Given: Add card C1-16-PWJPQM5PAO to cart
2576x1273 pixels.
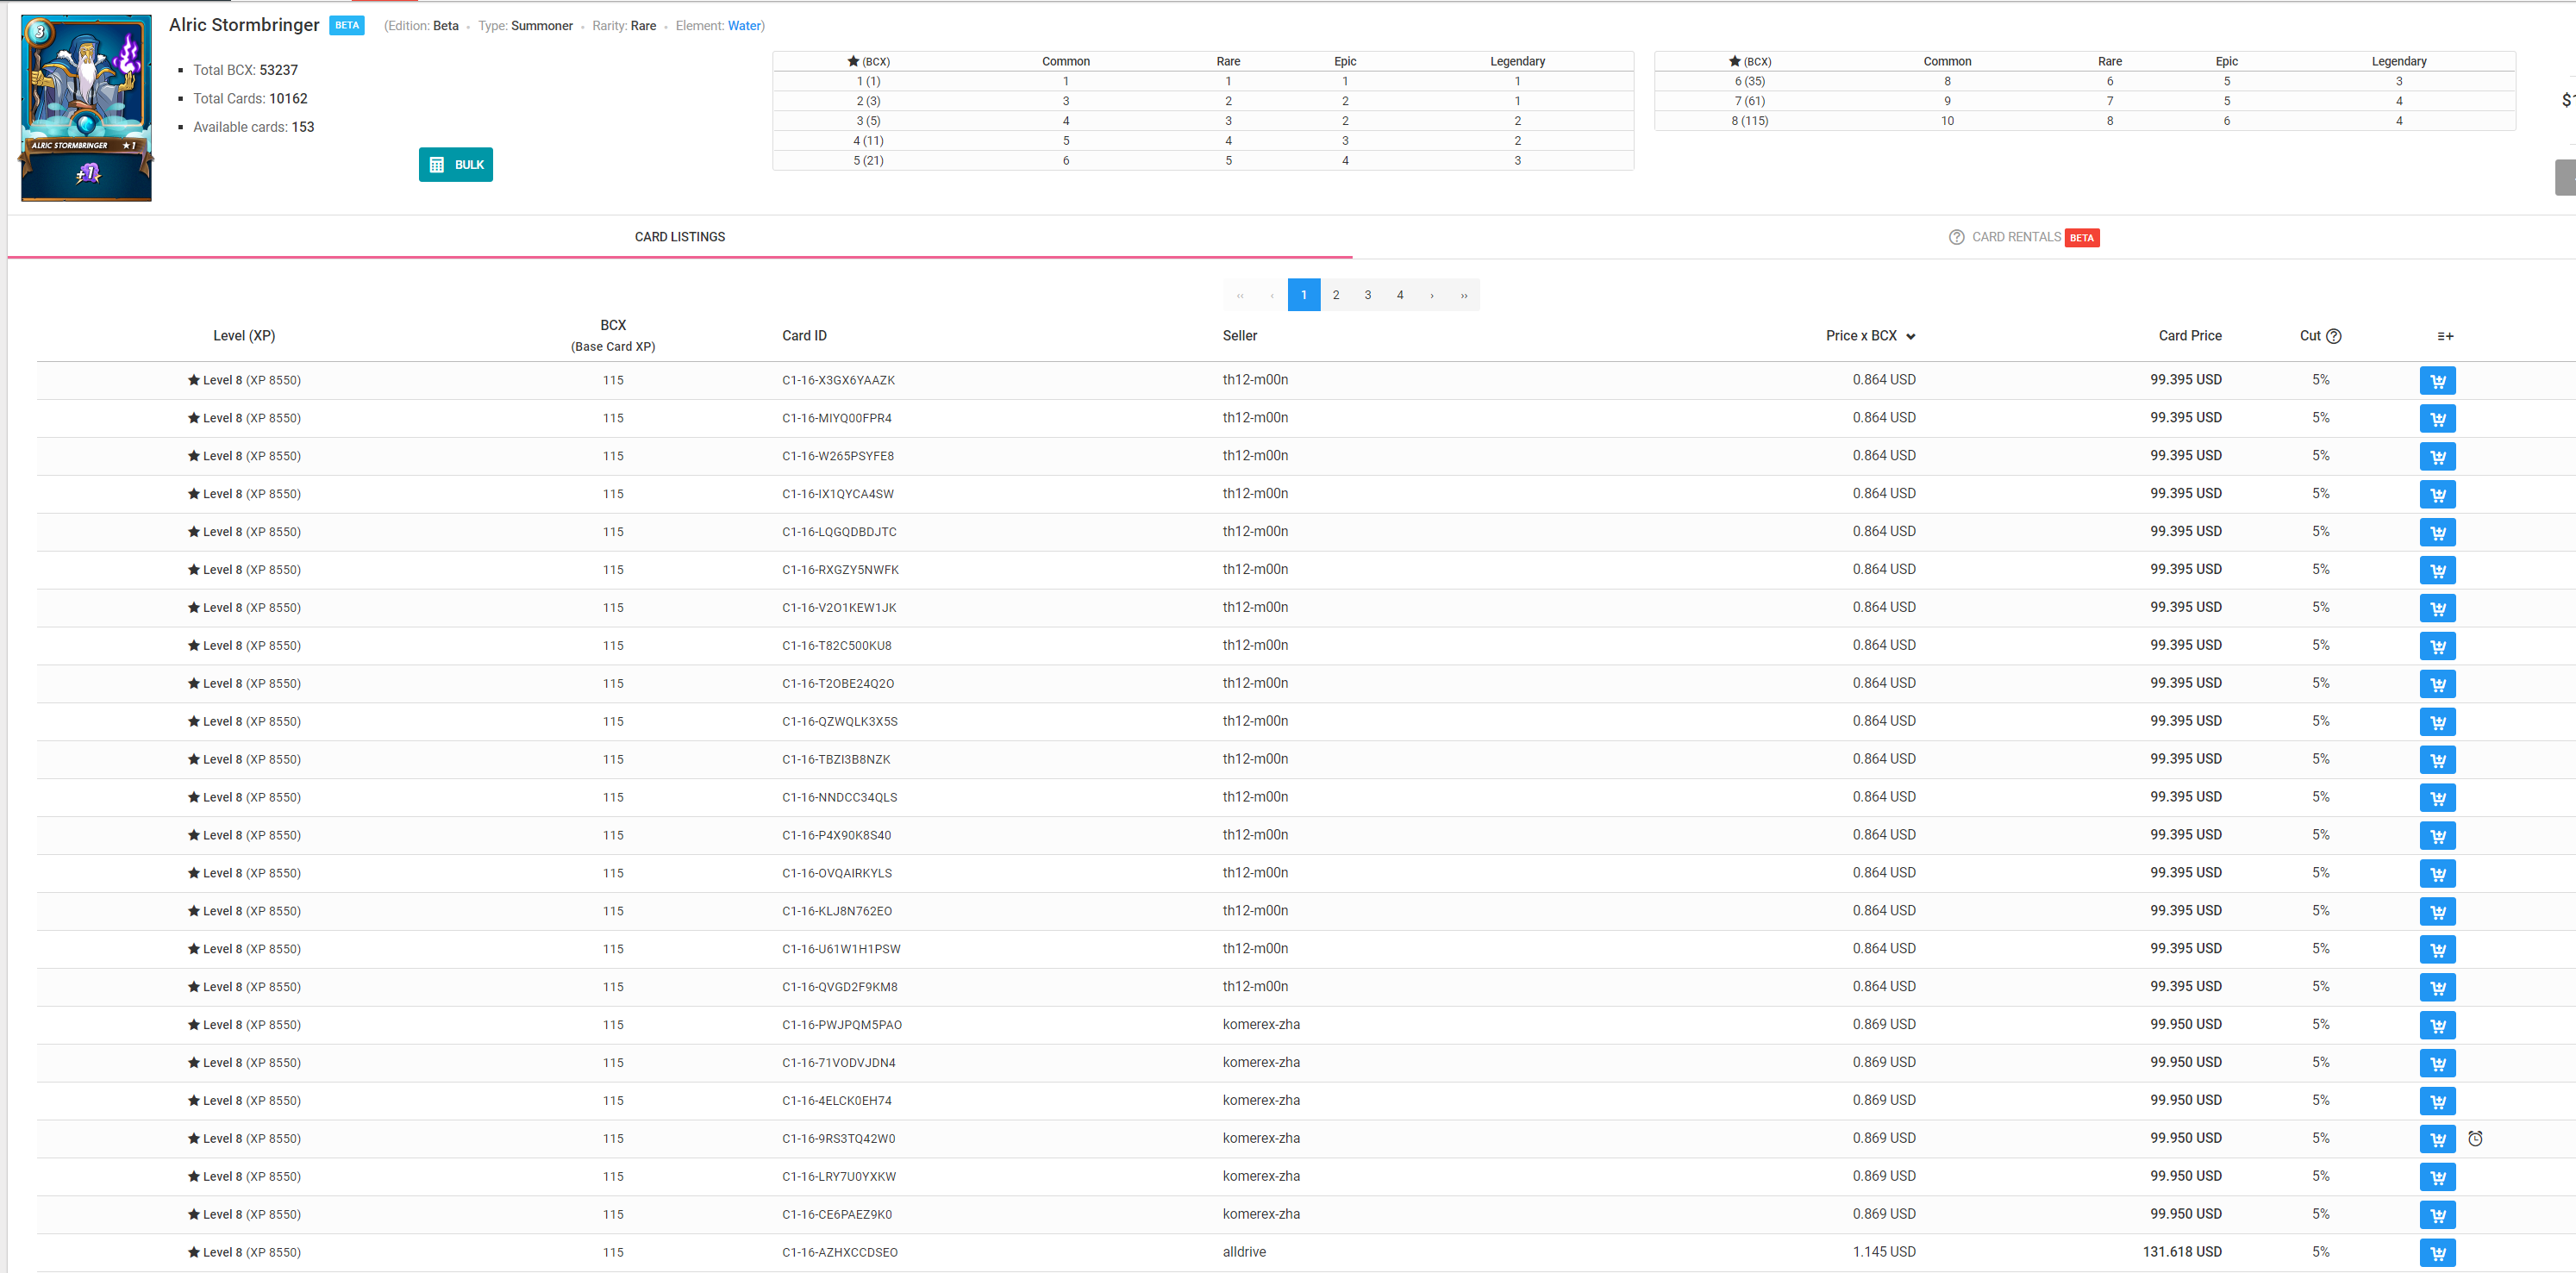Looking at the screenshot, I should [2437, 1025].
